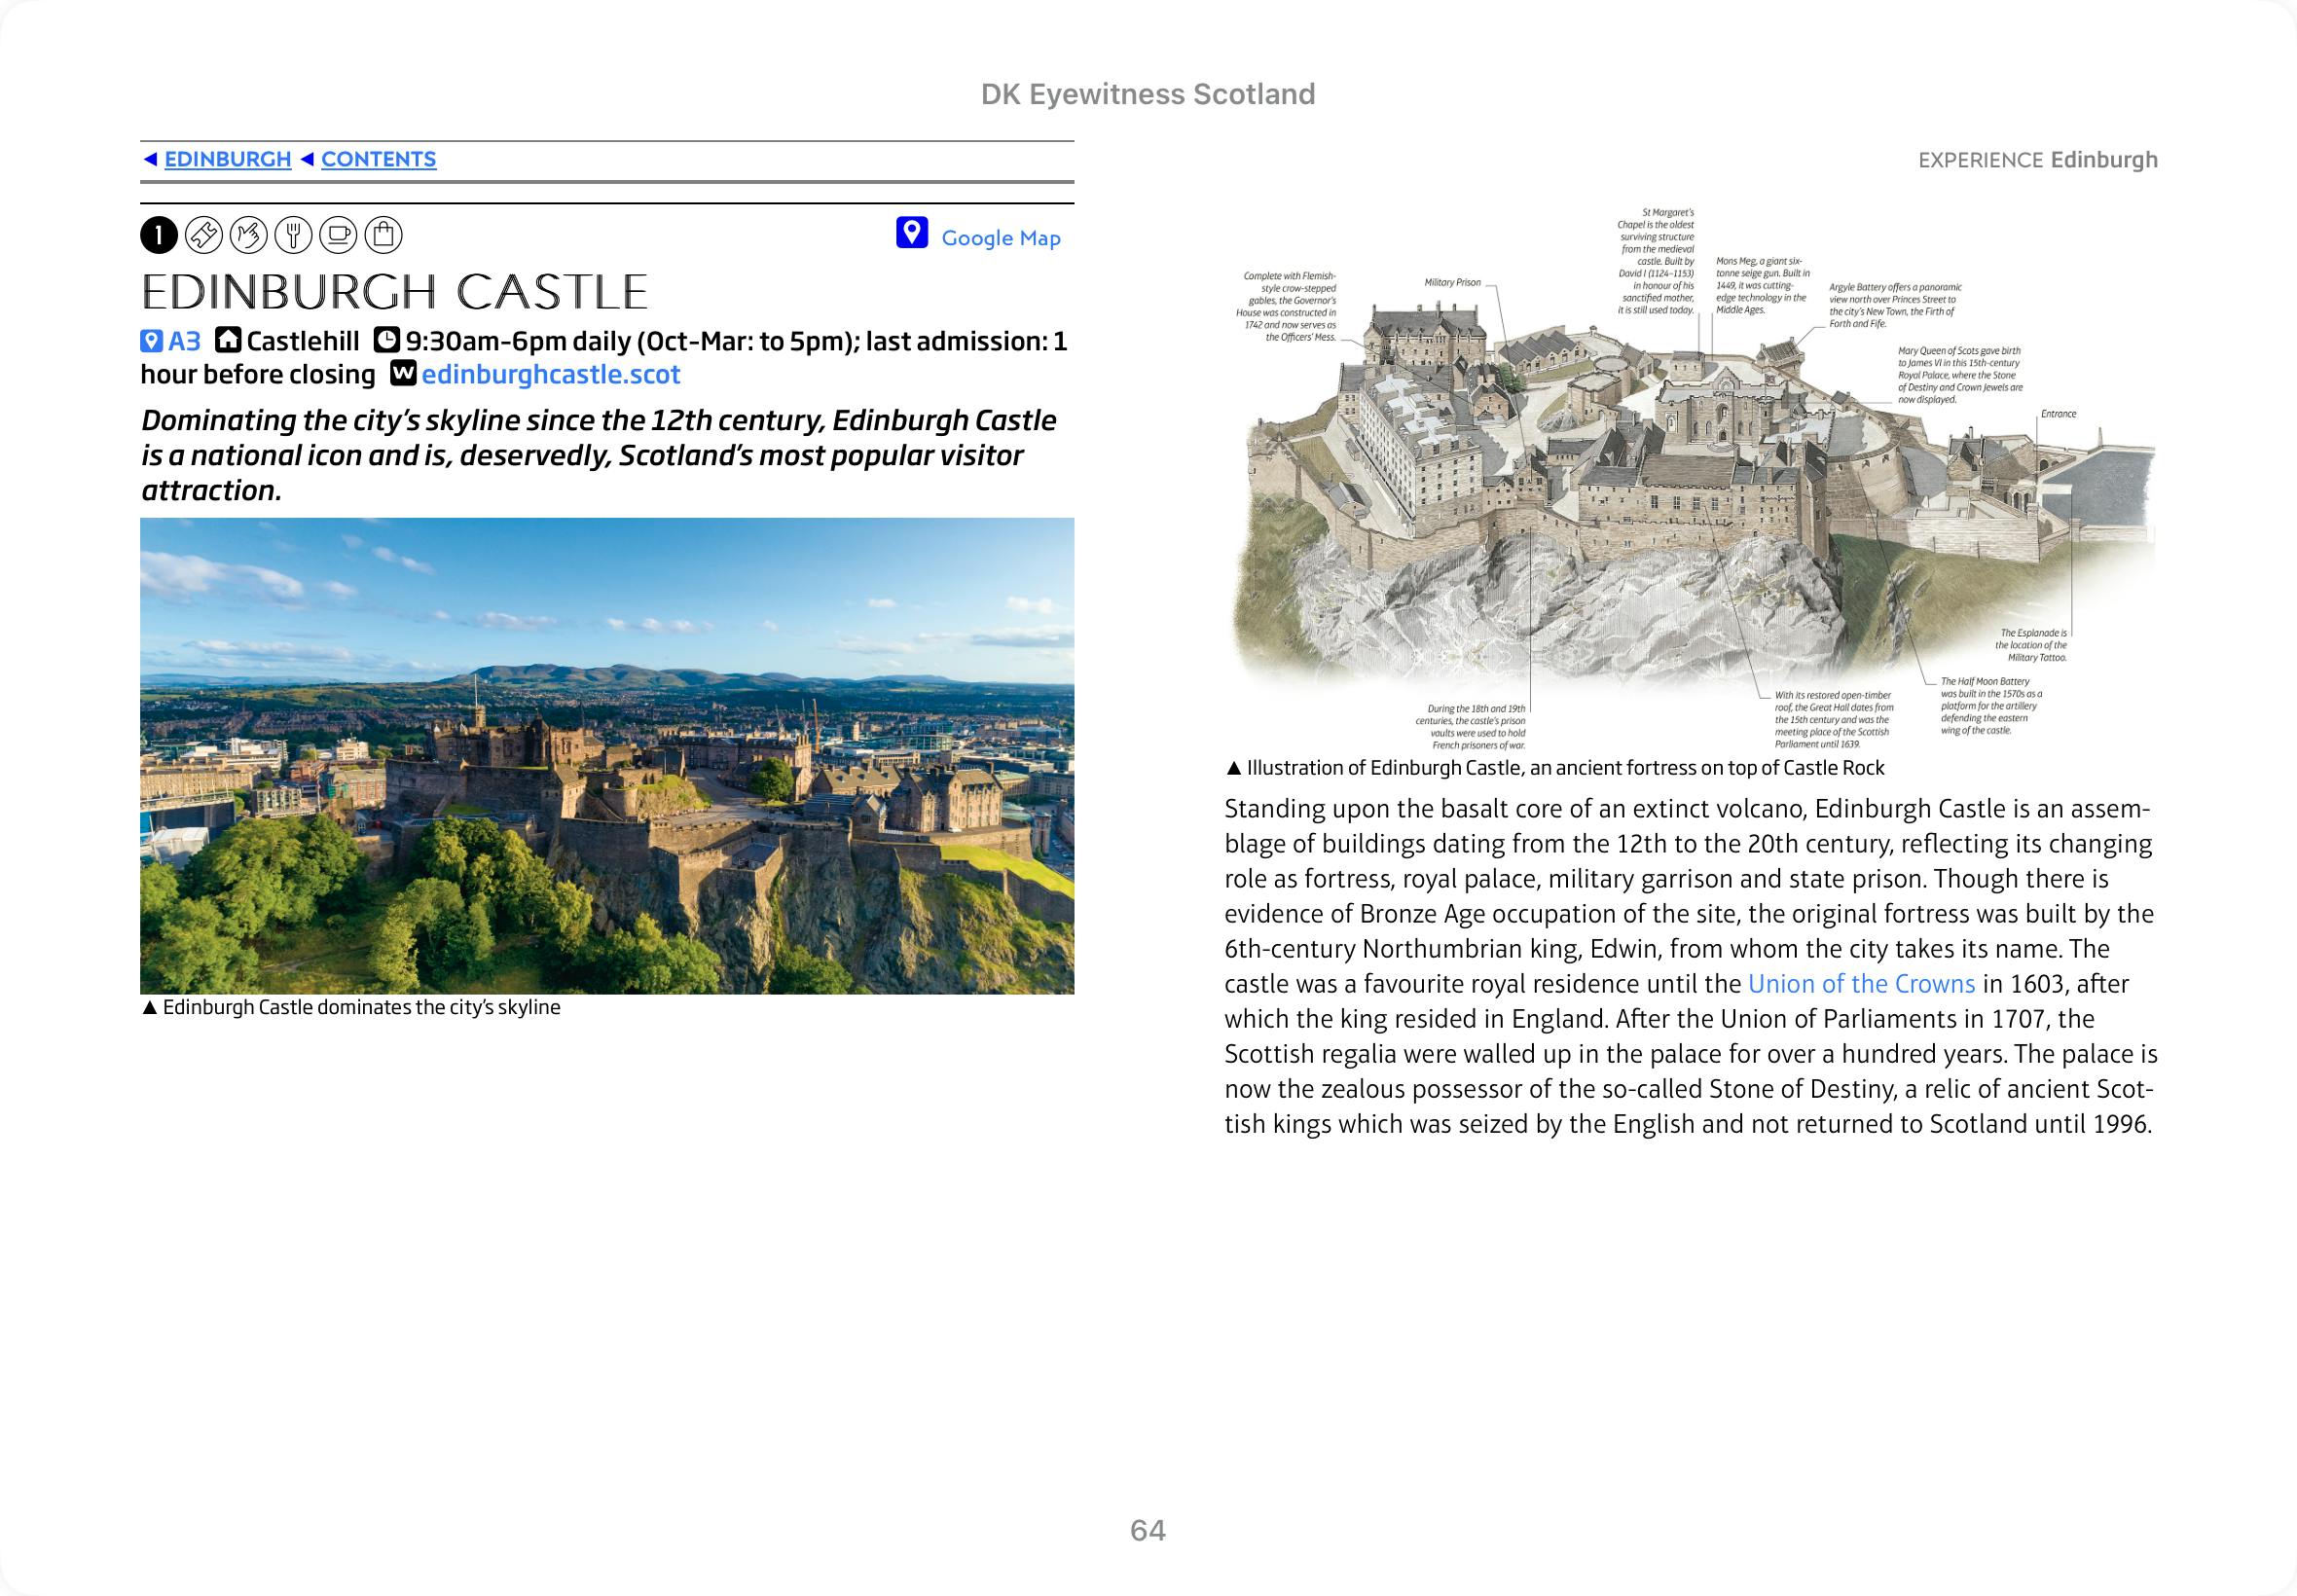Screen dimensions: 2297x1596
Task: Follow the Union of the Crowns link
Action: click(x=1860, y=984)
